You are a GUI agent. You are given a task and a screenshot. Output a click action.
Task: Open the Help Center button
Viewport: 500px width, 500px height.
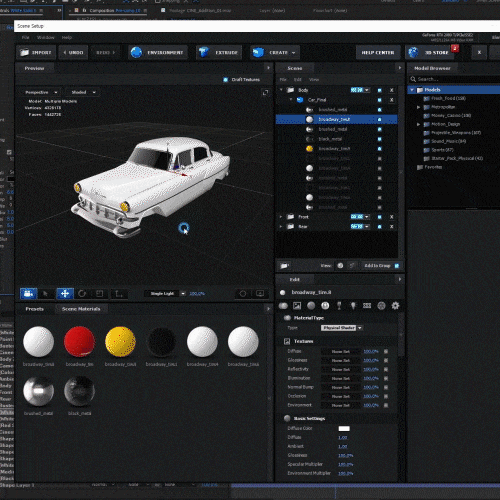click(x=378, y=53)
